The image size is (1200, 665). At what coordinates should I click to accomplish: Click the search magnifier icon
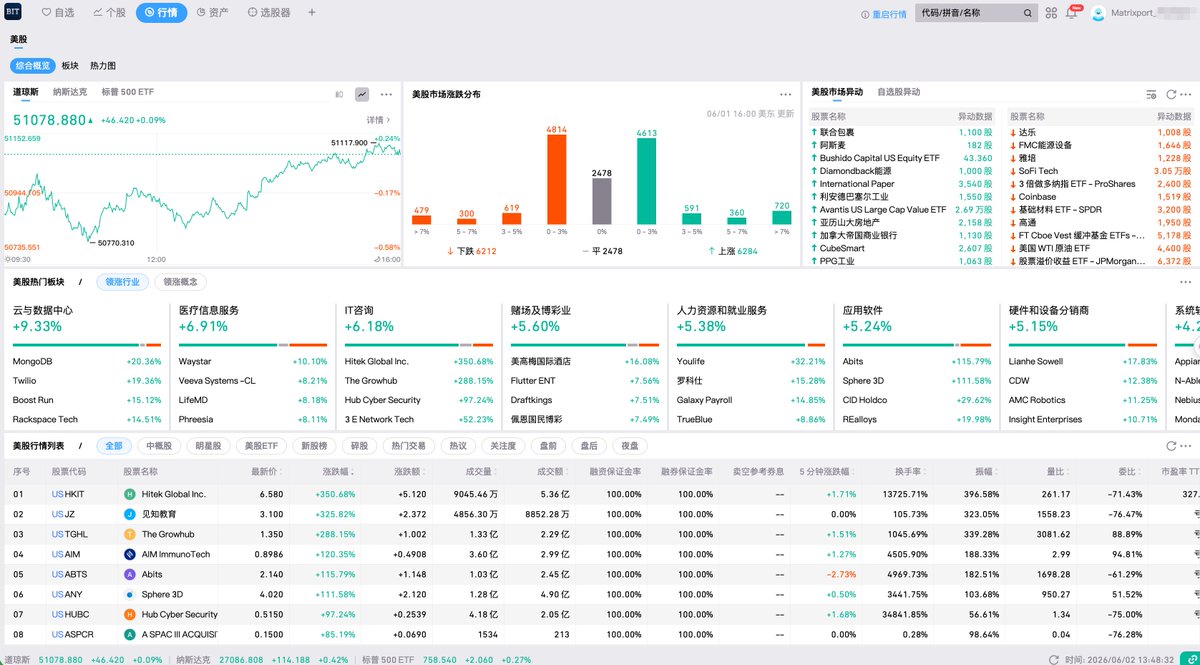[x=1027, y=14]
